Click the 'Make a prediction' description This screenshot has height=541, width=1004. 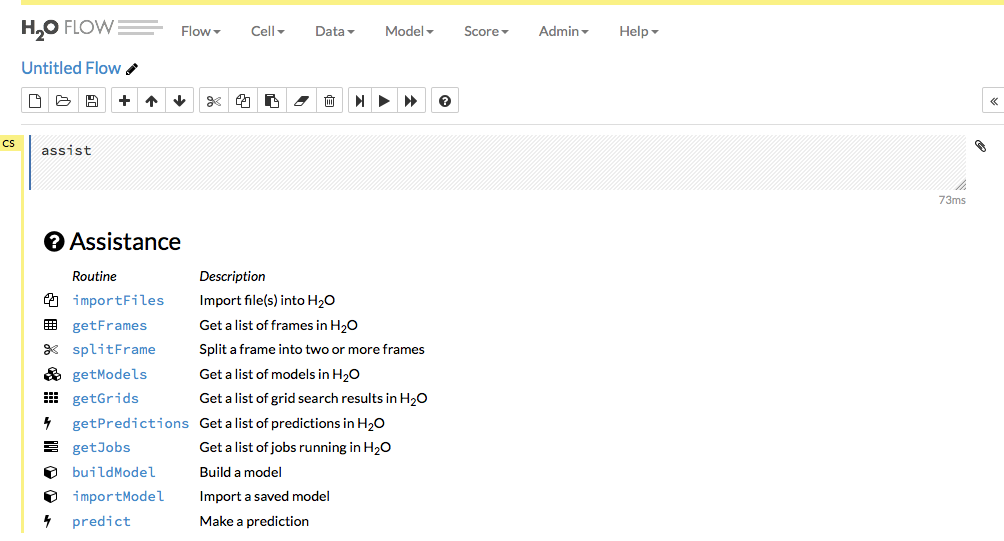coord(254,521)
